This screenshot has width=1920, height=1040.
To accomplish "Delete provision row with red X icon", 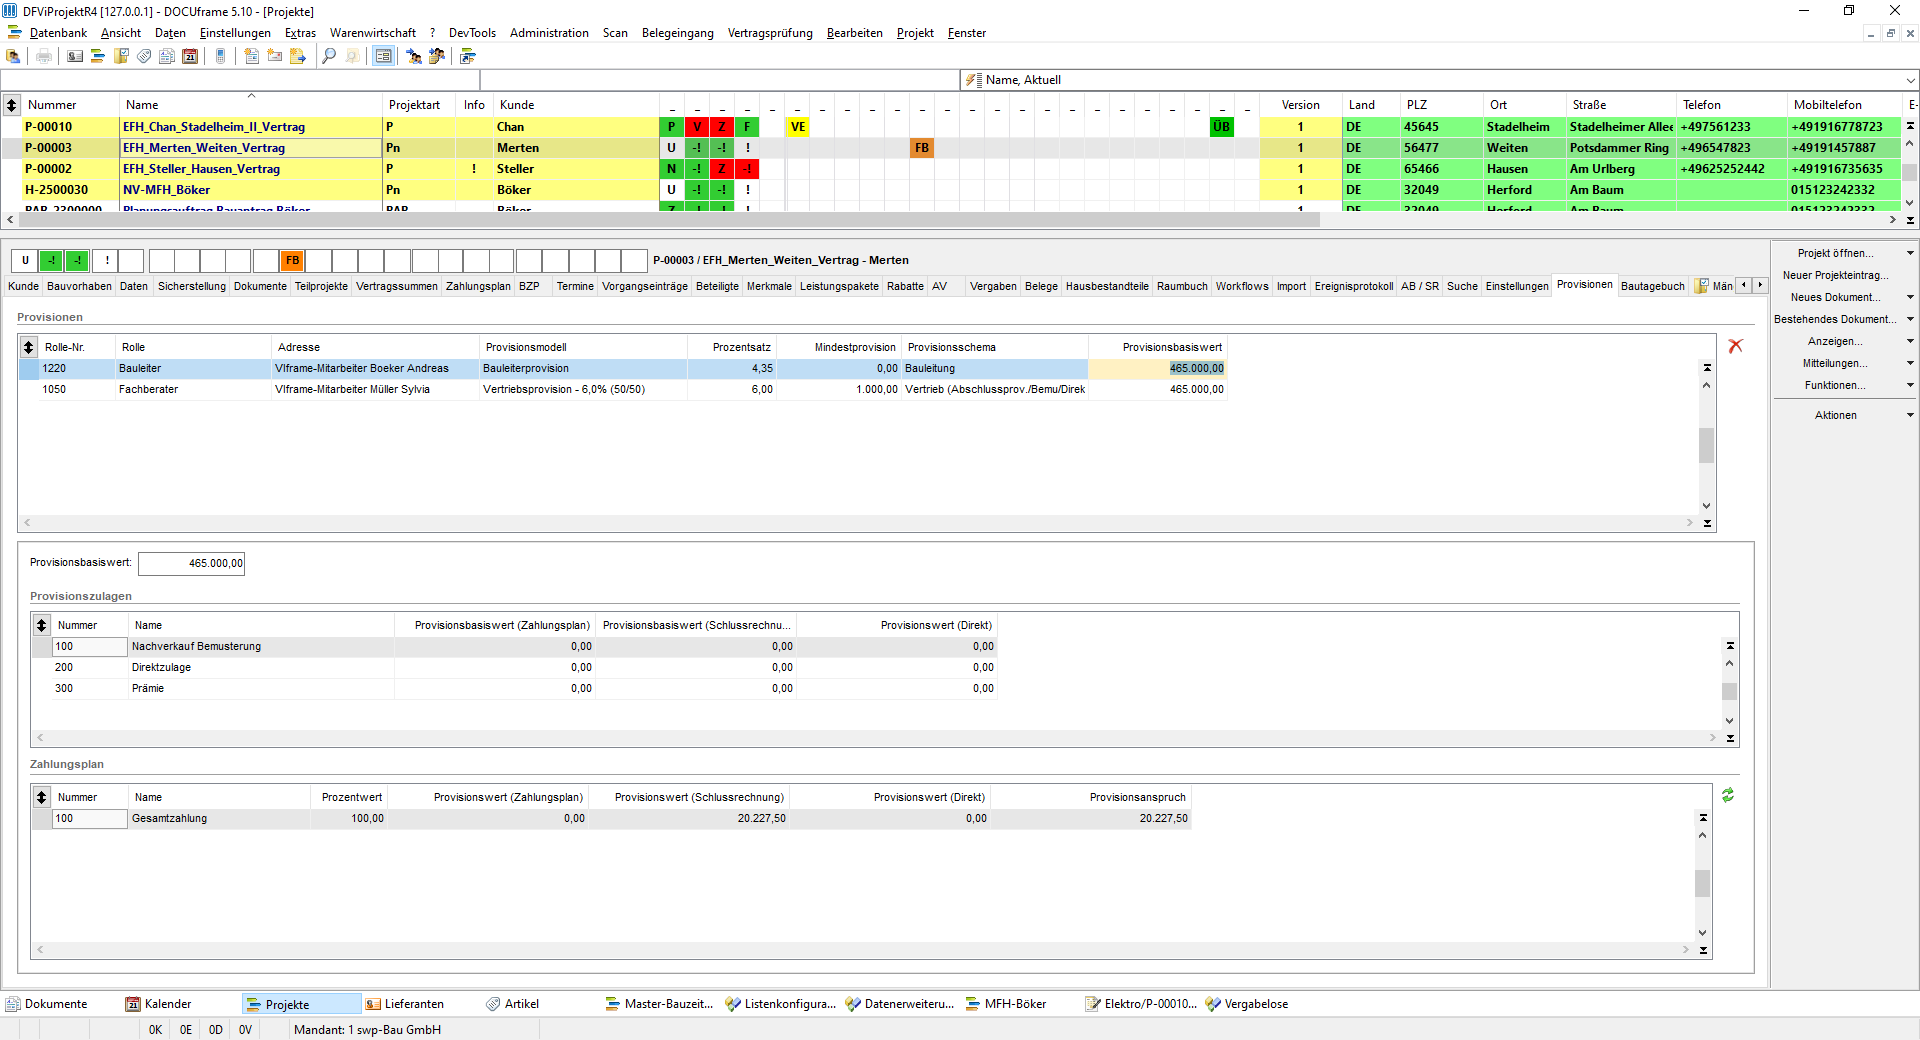I will tap(1736, 346).
